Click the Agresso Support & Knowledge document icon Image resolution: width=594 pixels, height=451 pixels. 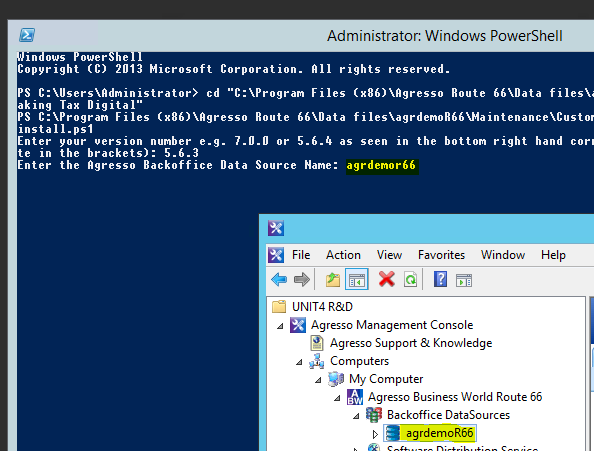(x=317, y=343)
